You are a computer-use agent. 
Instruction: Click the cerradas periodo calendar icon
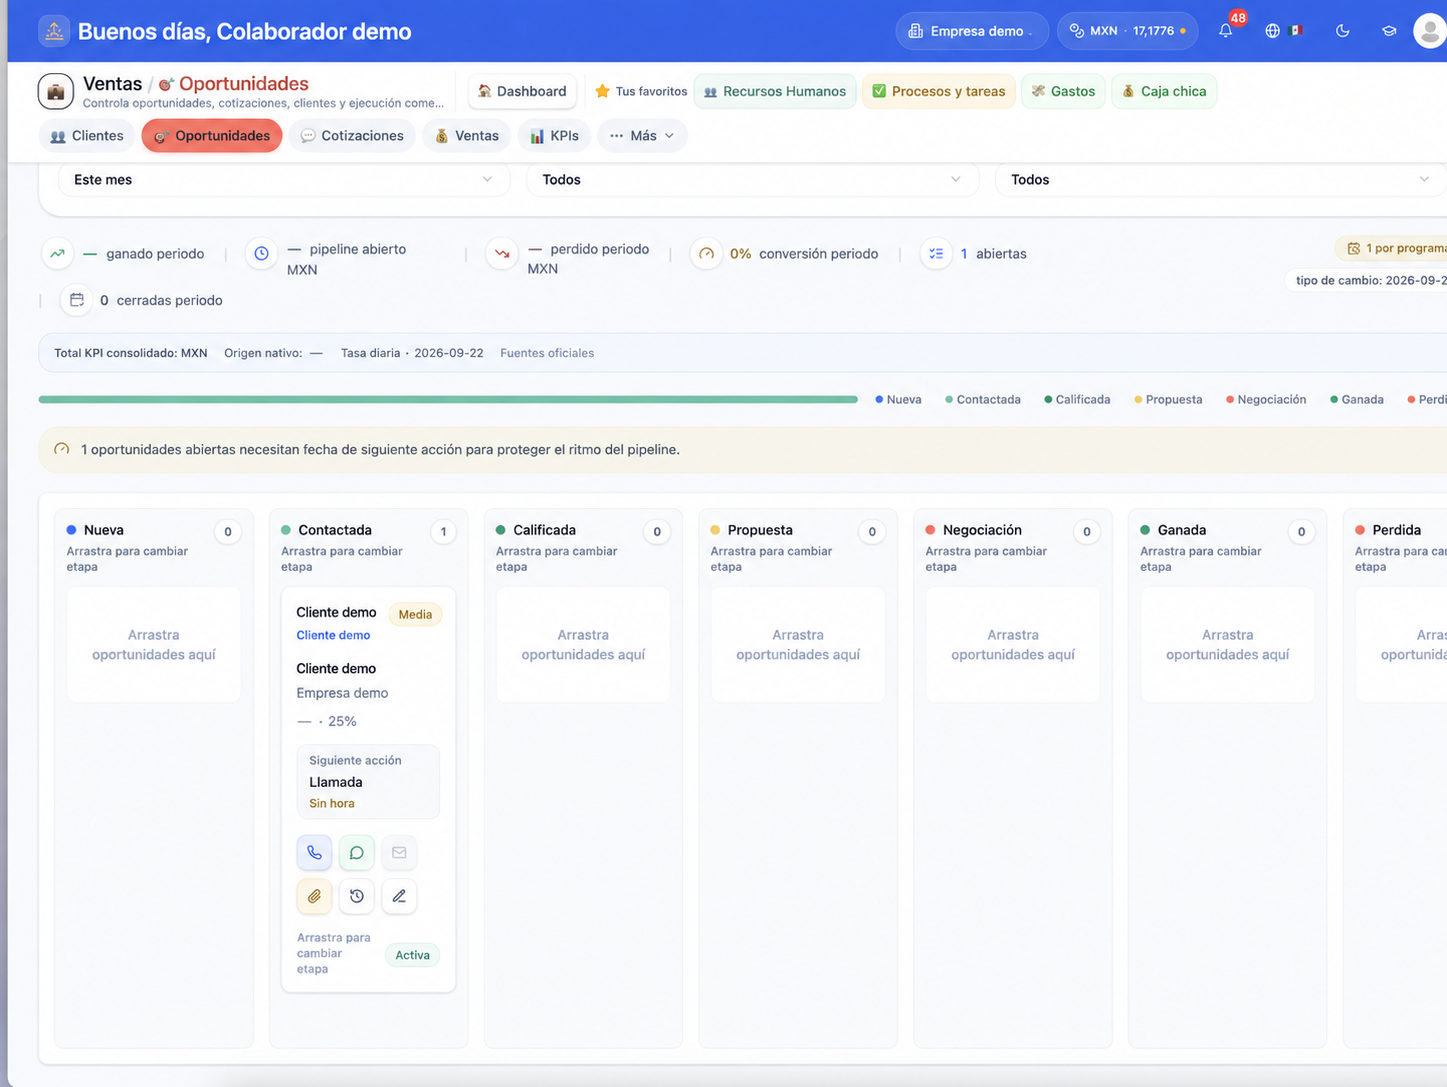pos(77,300)
